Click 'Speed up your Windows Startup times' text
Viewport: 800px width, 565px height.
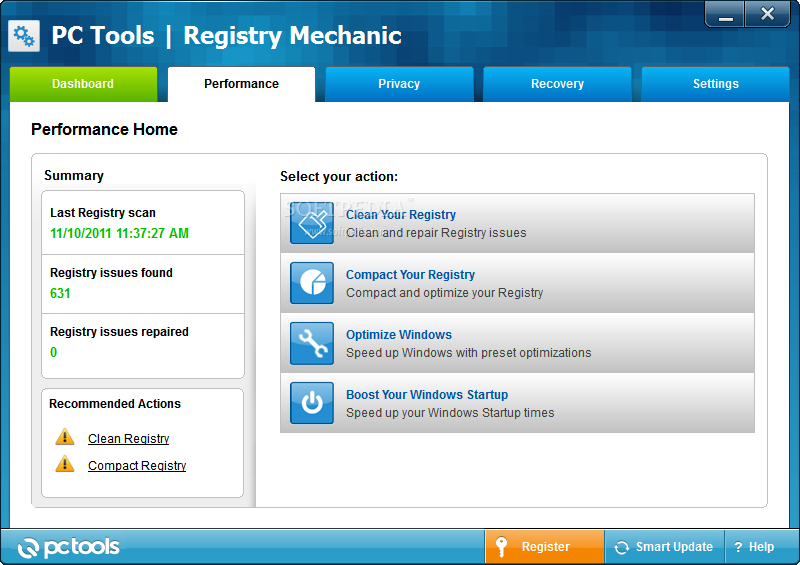click(450, 412)
